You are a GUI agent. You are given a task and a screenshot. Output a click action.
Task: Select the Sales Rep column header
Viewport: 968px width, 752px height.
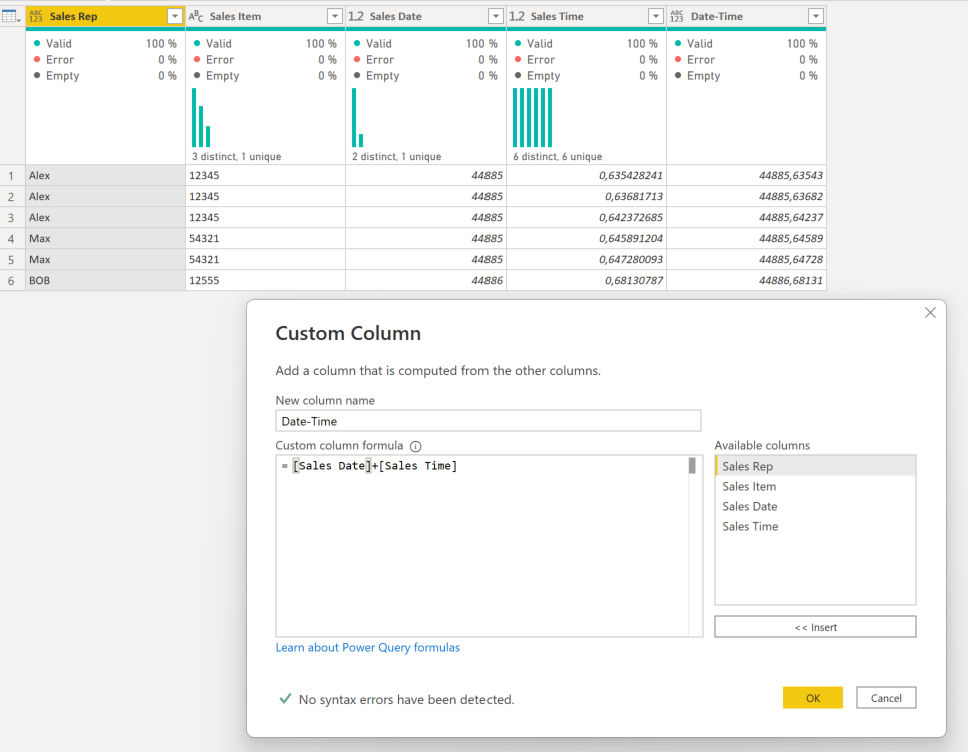[105, 17]
